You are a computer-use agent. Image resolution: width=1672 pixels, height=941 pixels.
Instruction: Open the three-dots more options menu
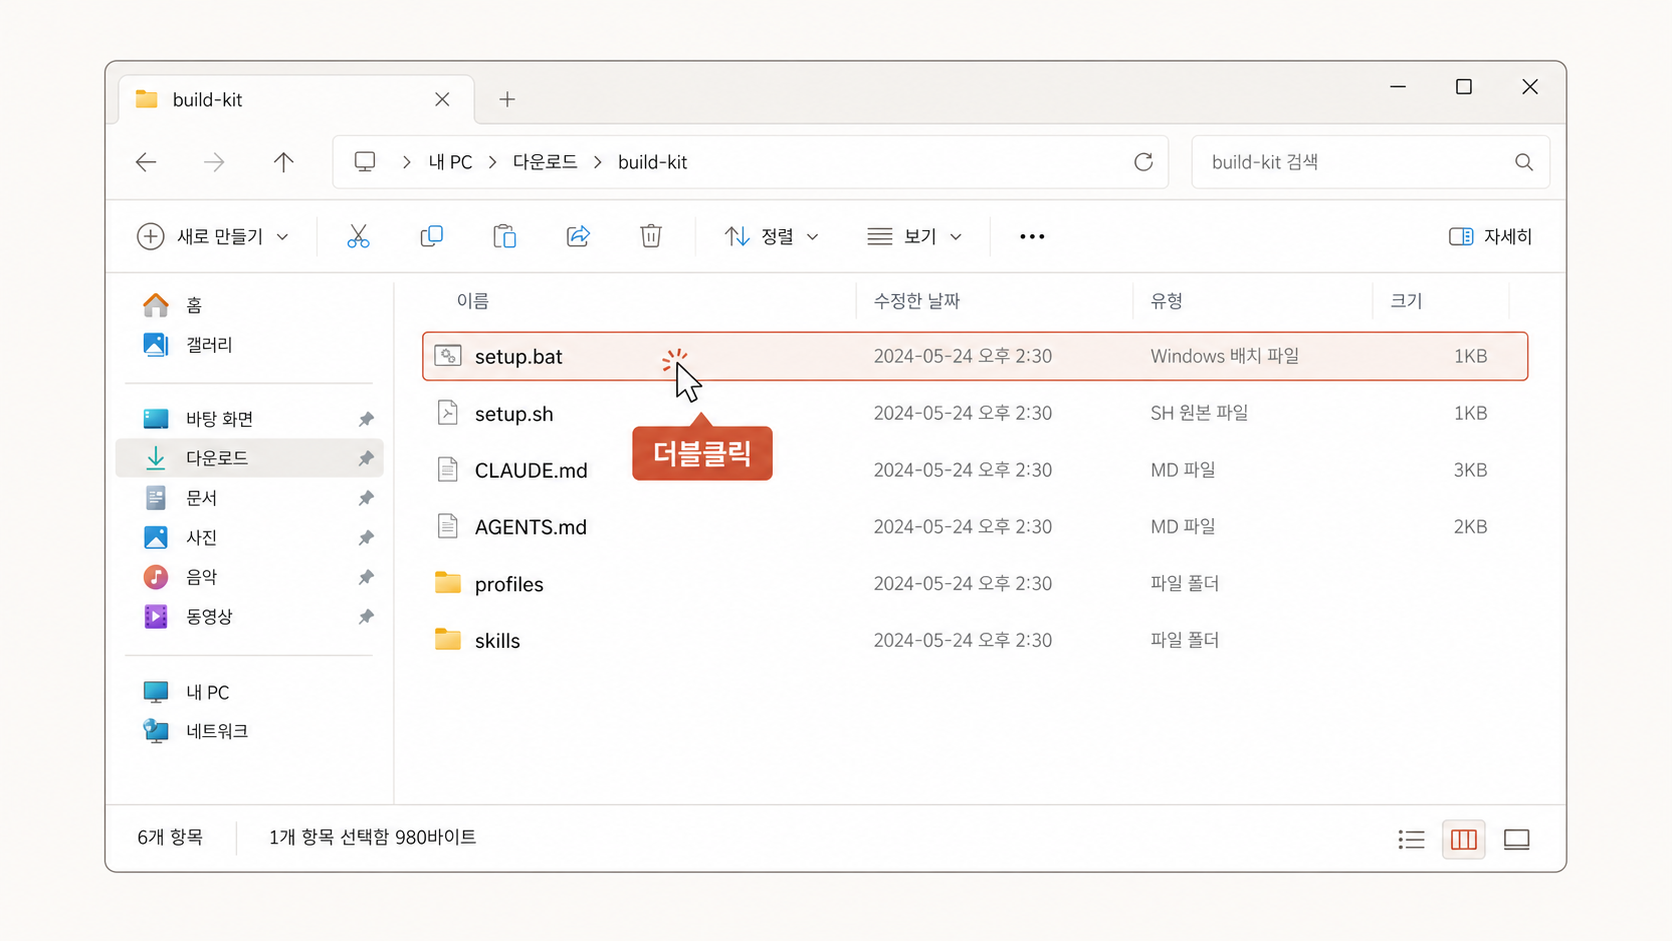click(1032, 237)
